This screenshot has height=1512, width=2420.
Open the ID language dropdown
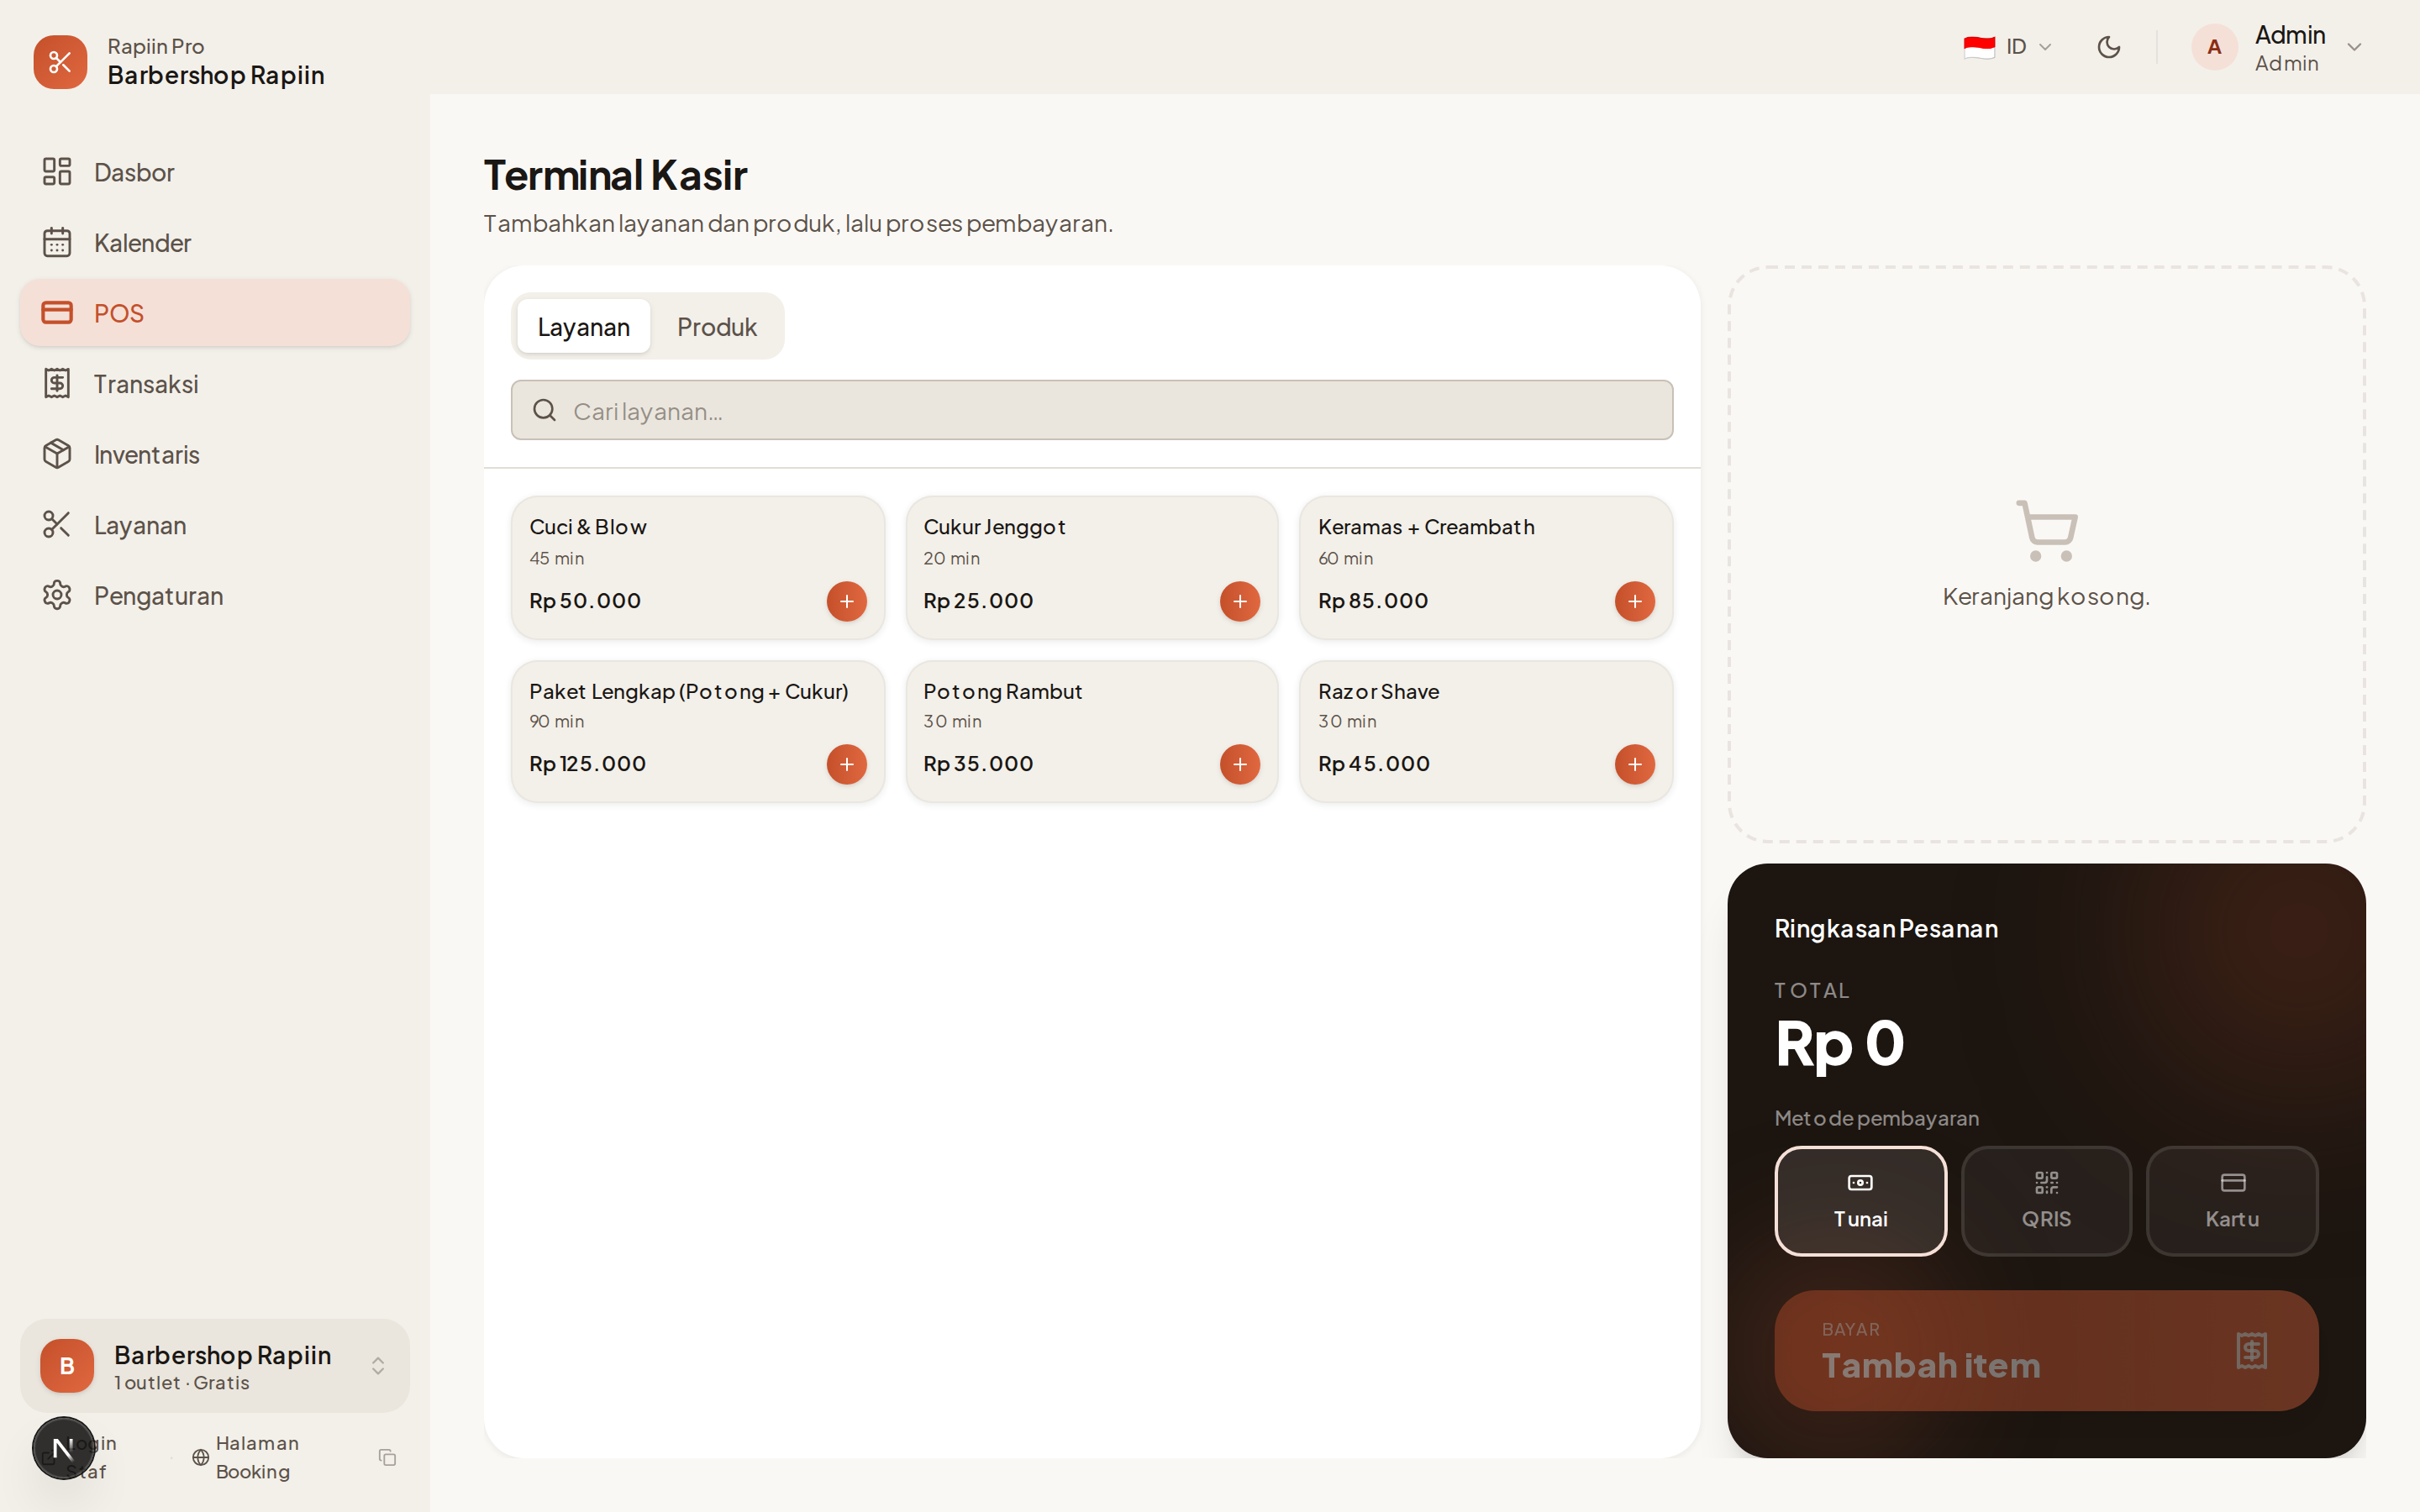[x=2008, y=47]
